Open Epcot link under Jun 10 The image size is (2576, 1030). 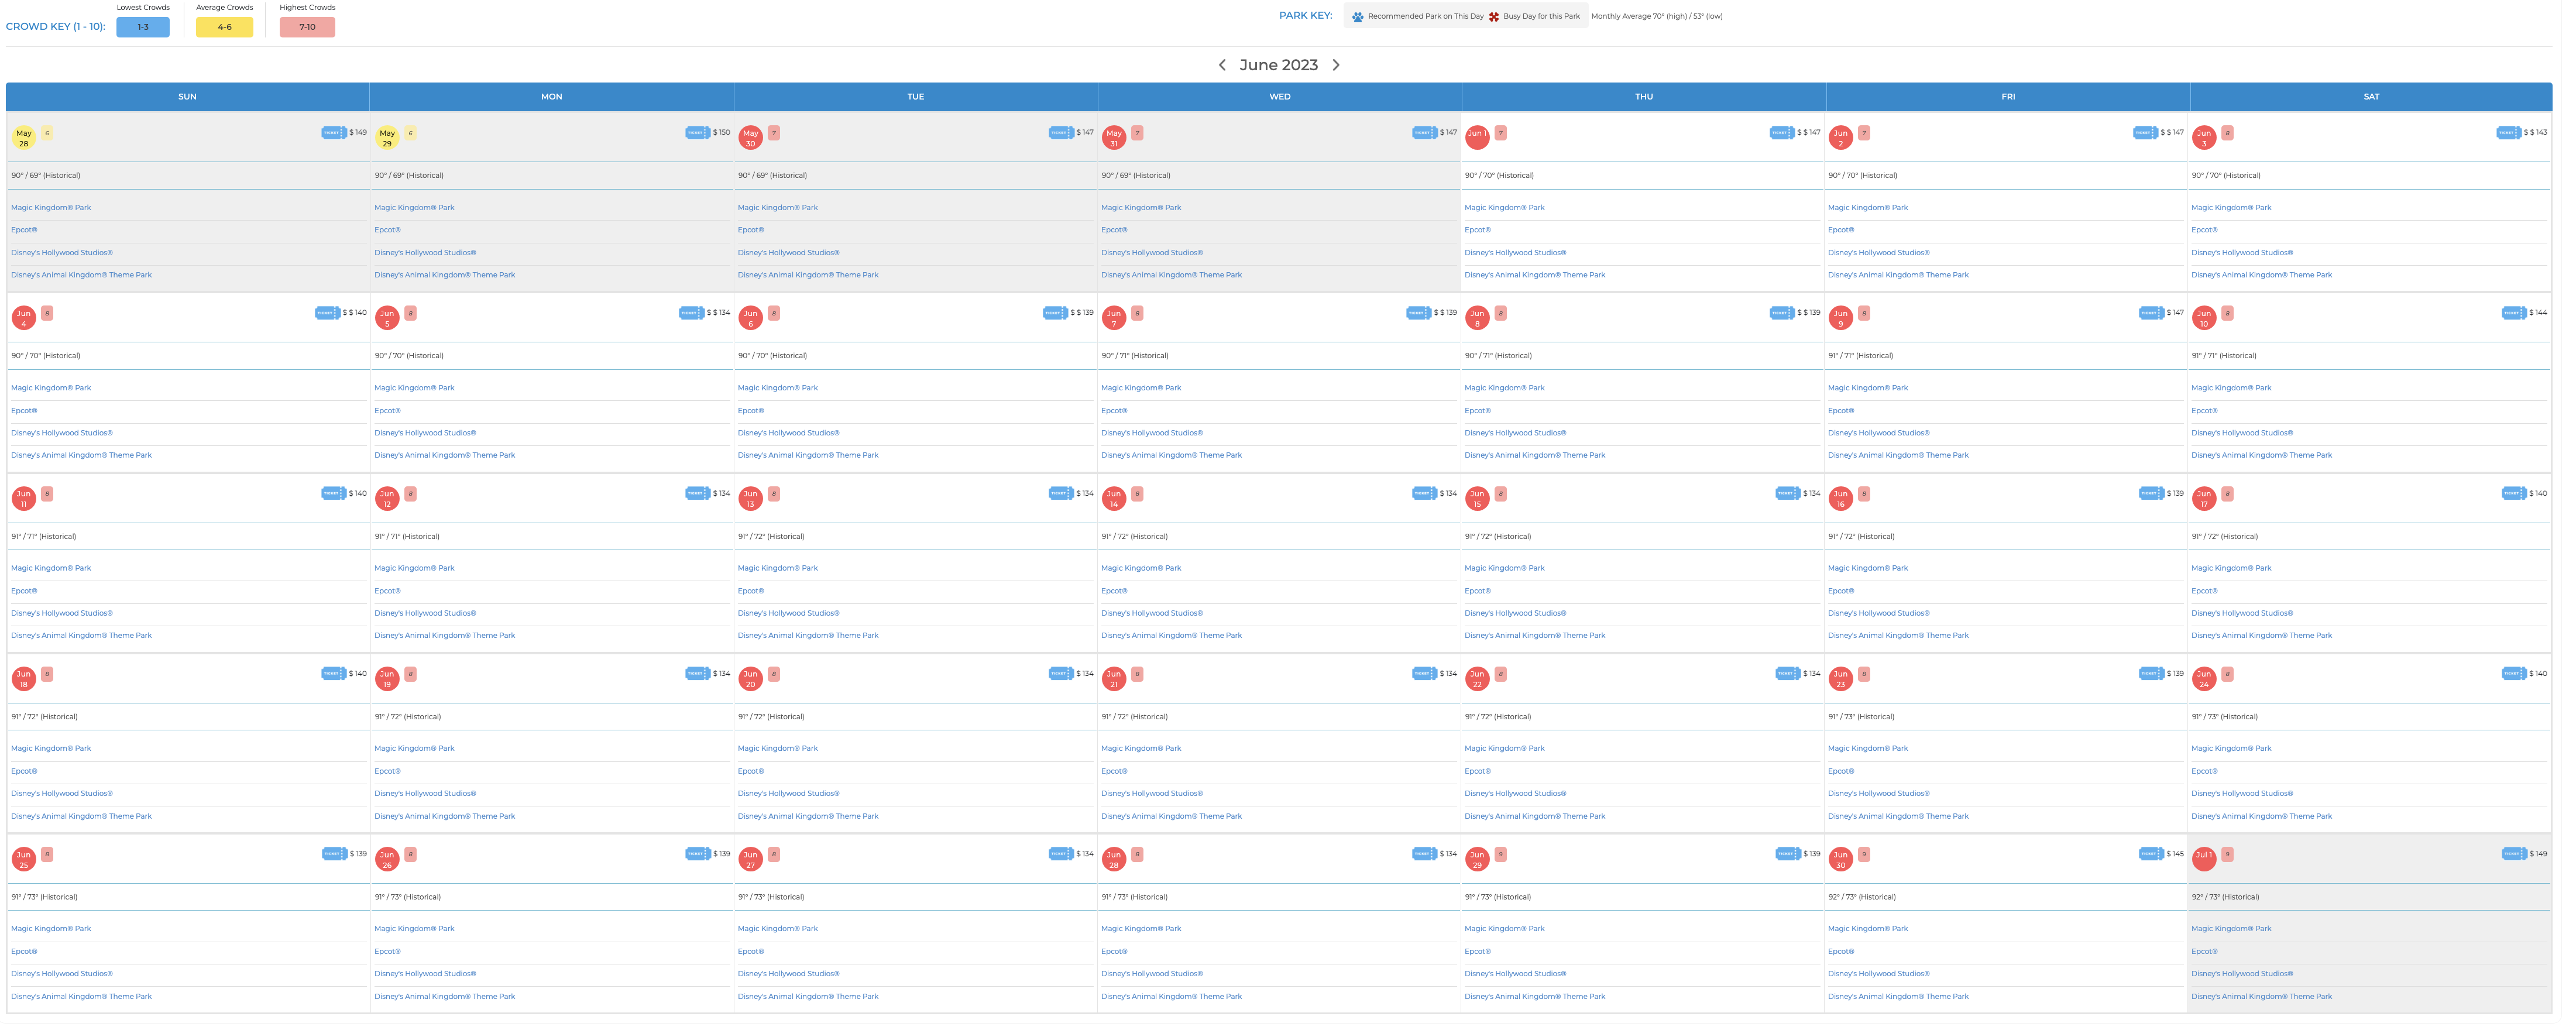click(x=2204, y=411)
